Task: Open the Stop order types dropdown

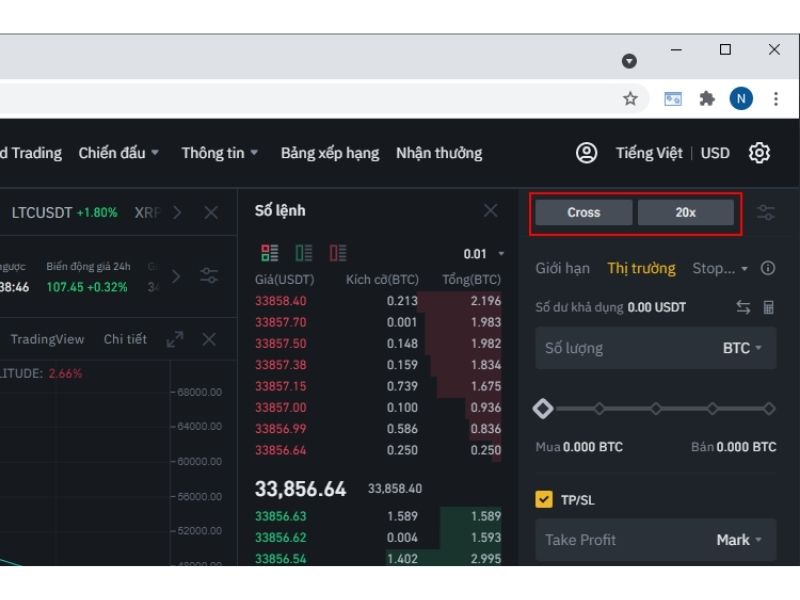Action: (x=720, y=268)
